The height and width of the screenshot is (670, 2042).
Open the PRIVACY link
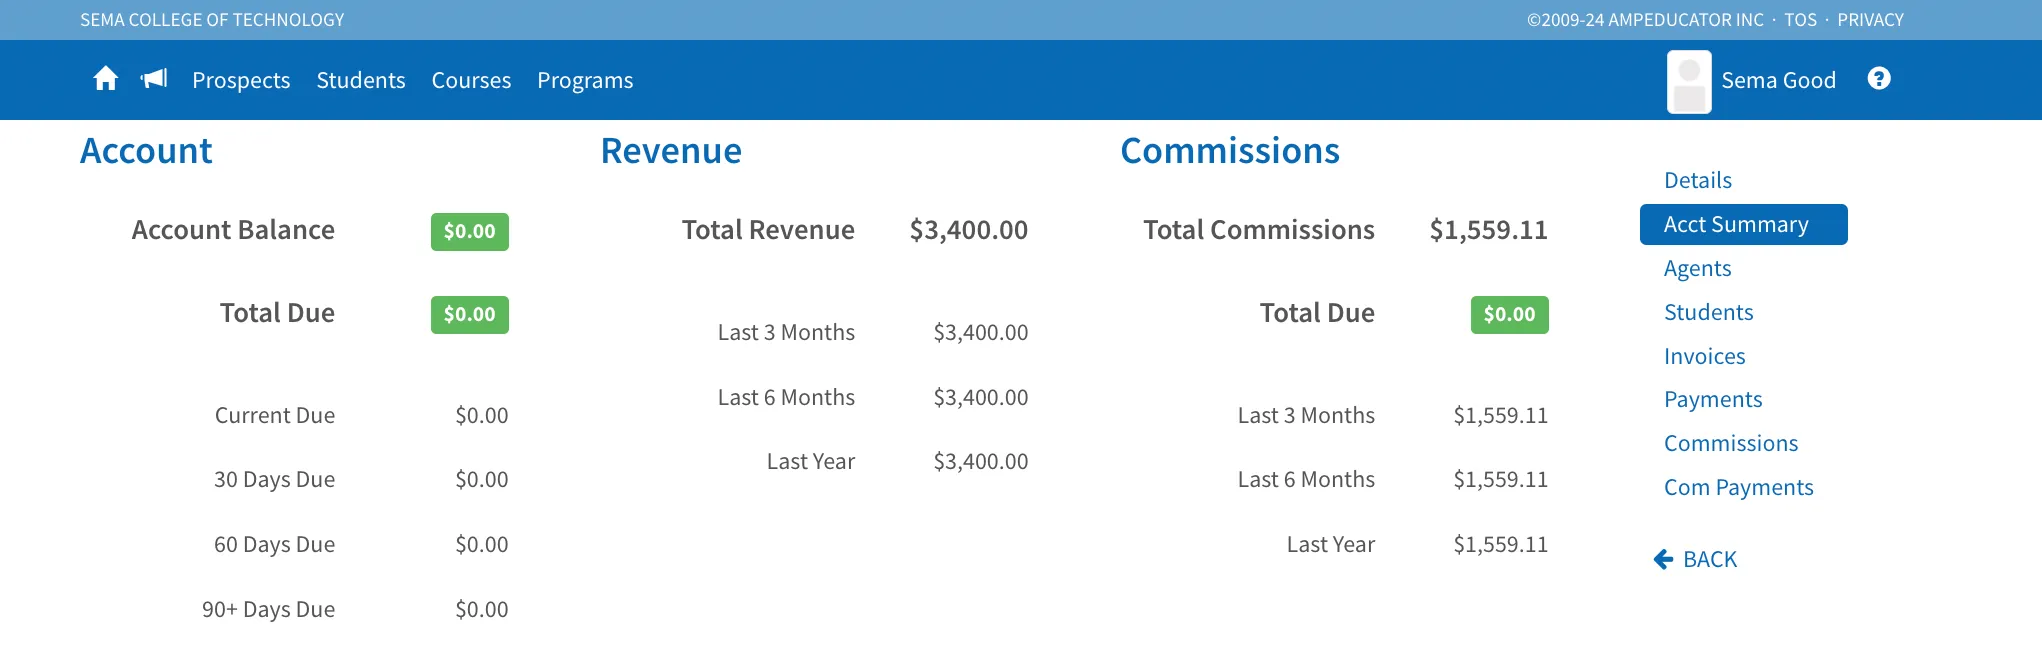[1870, 20]
